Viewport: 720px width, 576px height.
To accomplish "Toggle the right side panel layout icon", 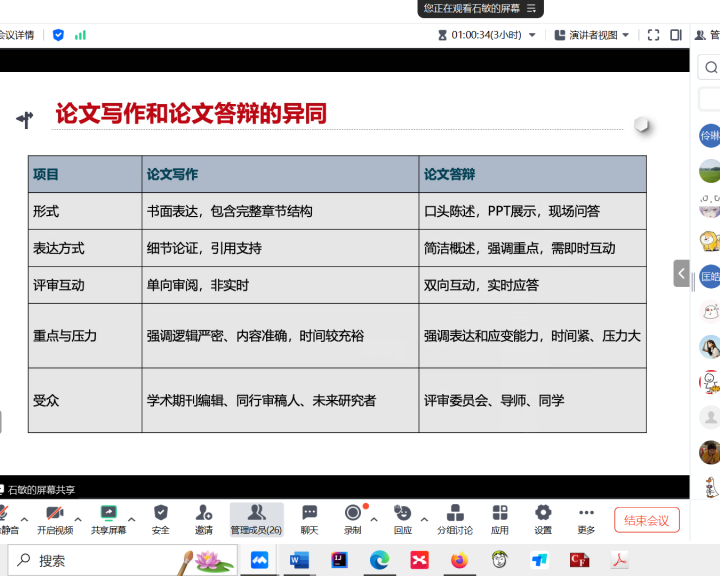I will click(676, 35).
